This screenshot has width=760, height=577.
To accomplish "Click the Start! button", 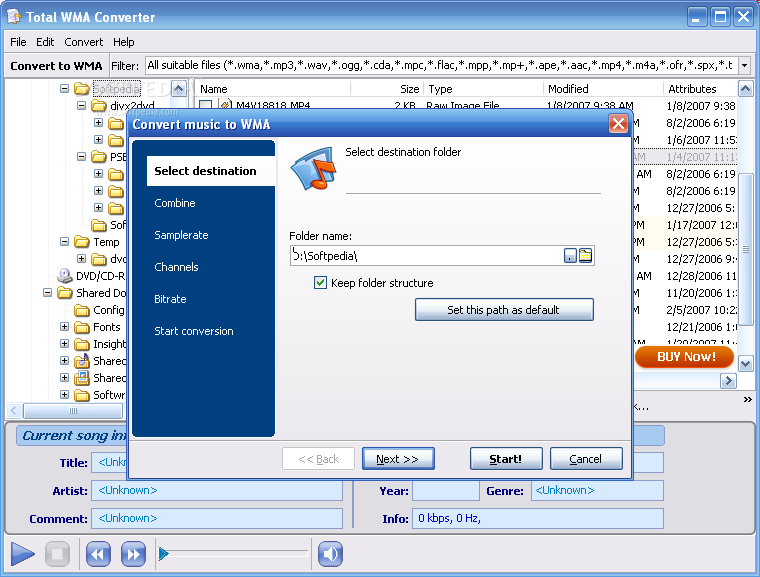I will [x=506, y=459].
